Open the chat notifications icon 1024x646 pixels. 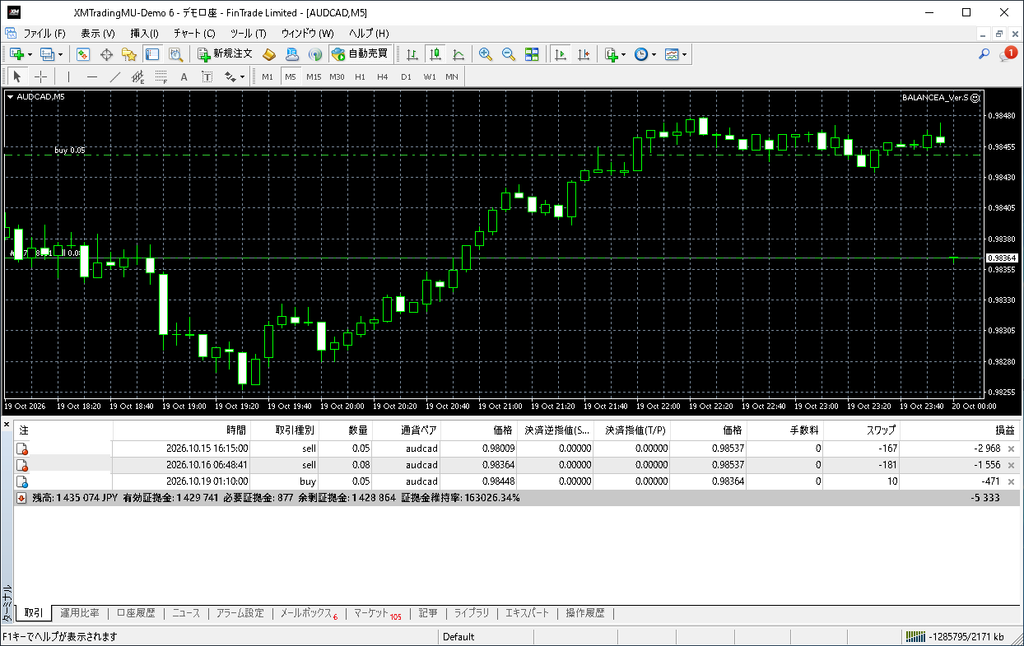[x=1008, y=54]
